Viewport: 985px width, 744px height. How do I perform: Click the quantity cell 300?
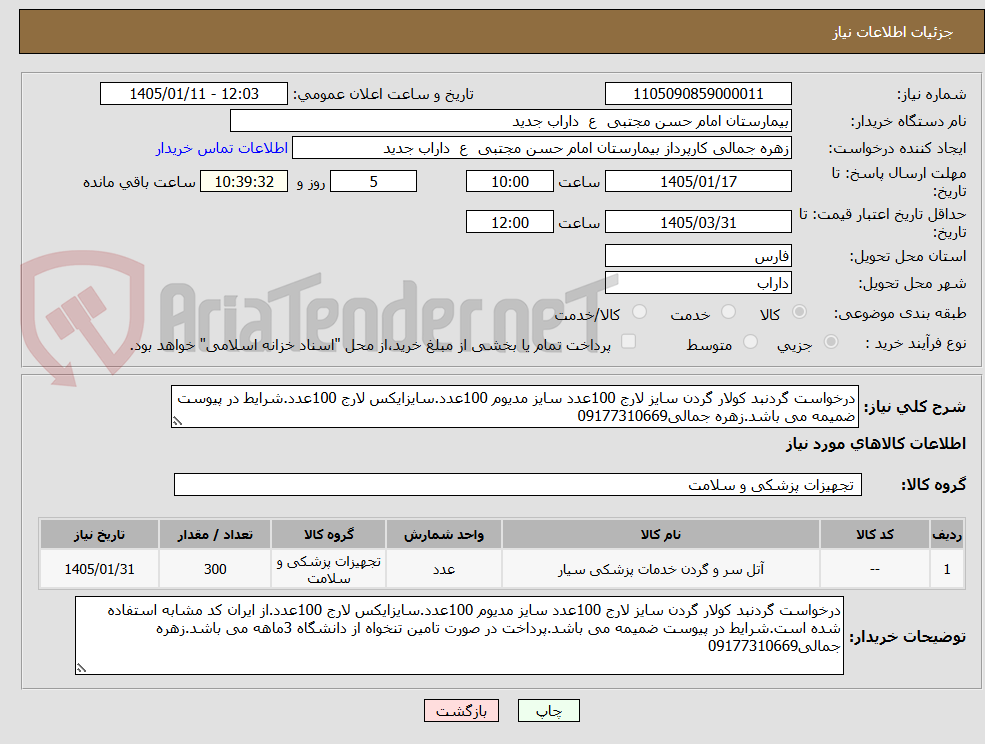click(215, 569)
